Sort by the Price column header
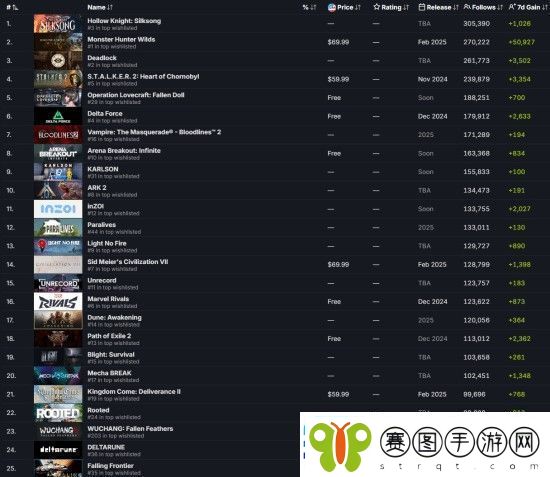 (344, 7)
